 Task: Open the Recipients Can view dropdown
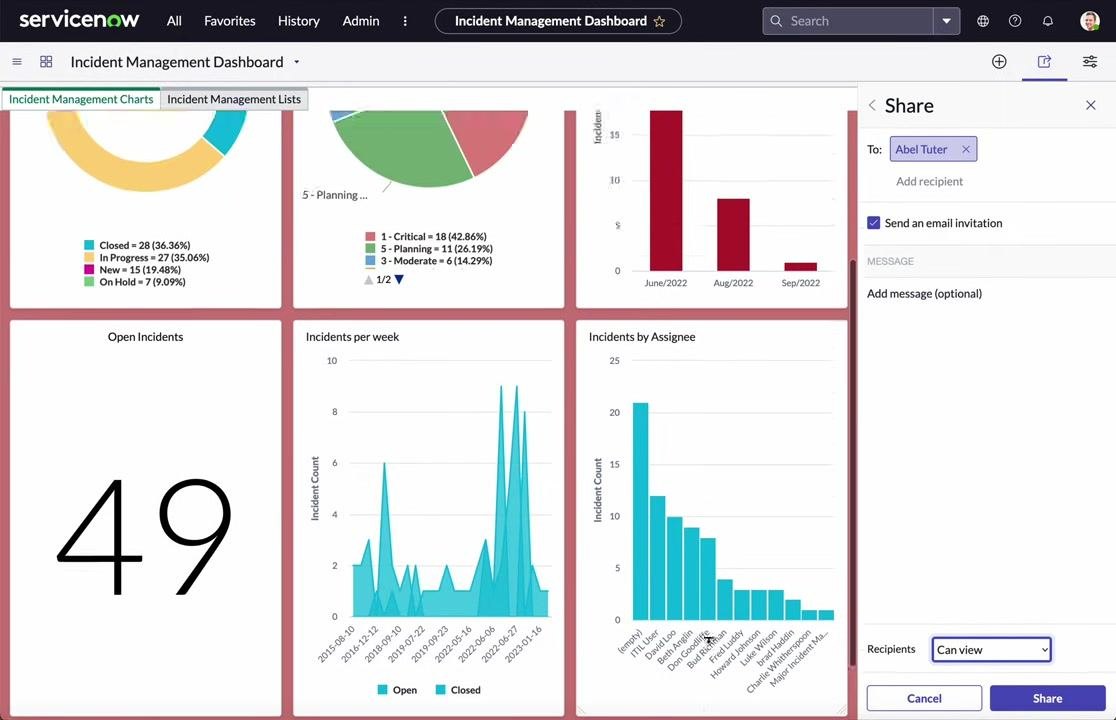[991, 650]
